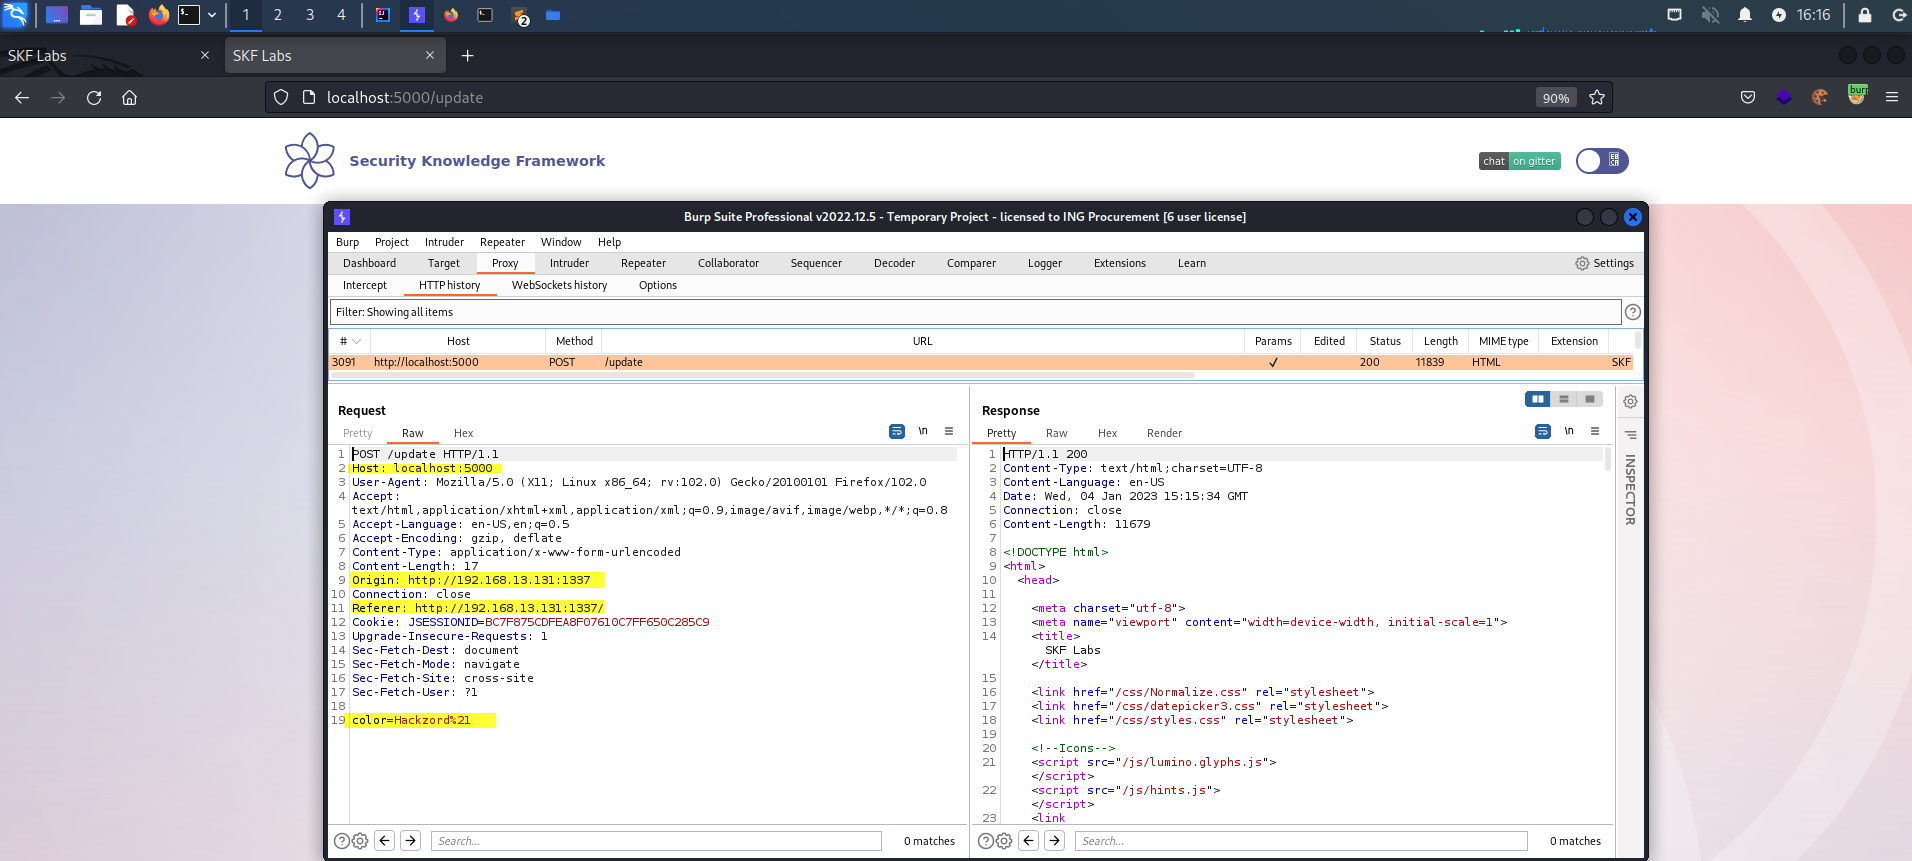Viewport: 1912px width, 861px height.
Task: Bookmark page with star icon
Action: coord(1597,97)
